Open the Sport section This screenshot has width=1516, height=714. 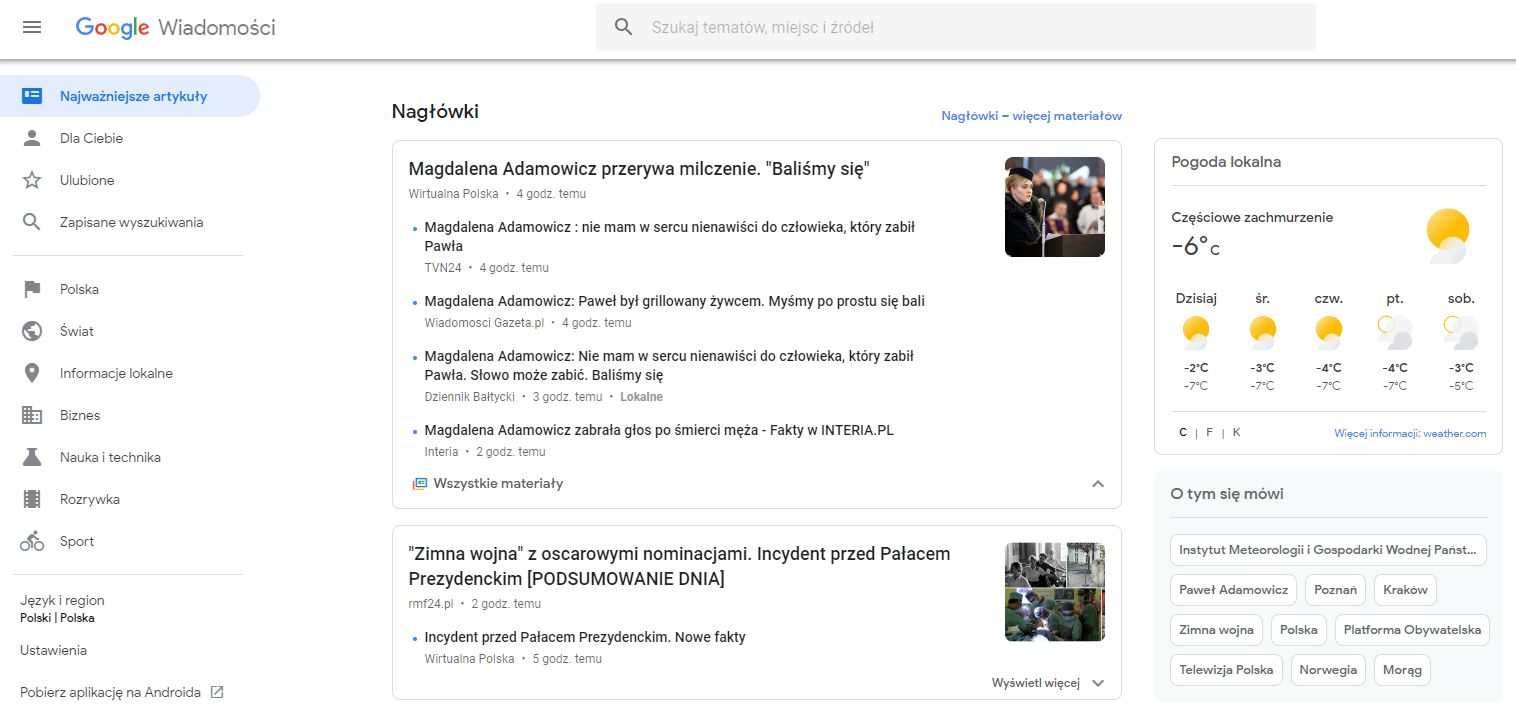click(x=33, y=541)
